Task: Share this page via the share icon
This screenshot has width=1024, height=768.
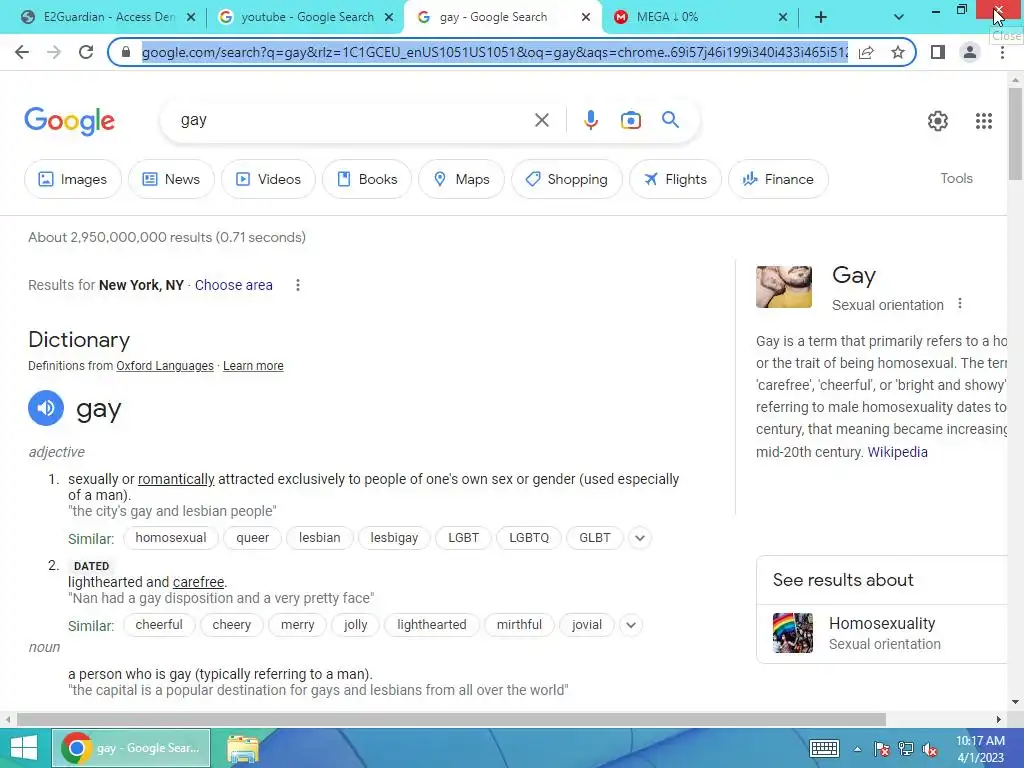Action: click(x=866, y=52)
